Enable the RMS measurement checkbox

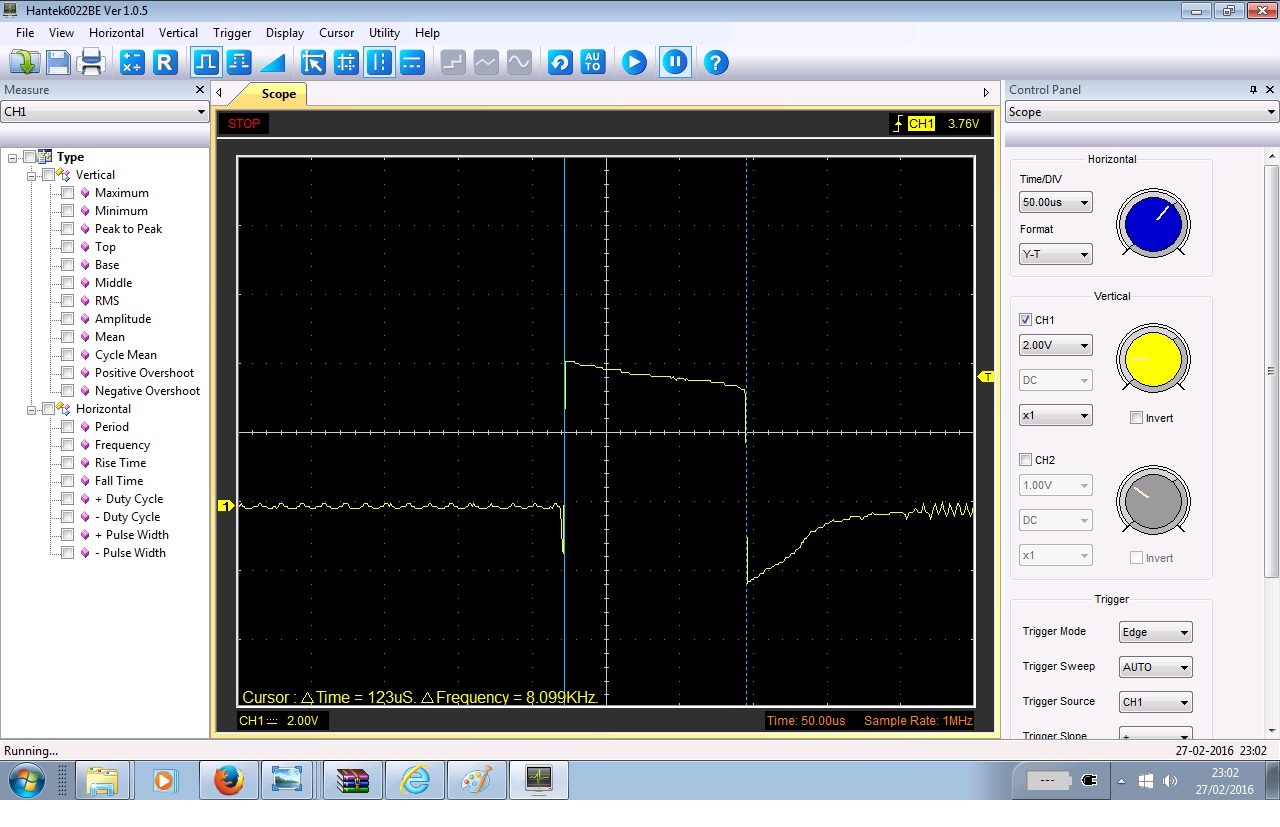[67, 301]
